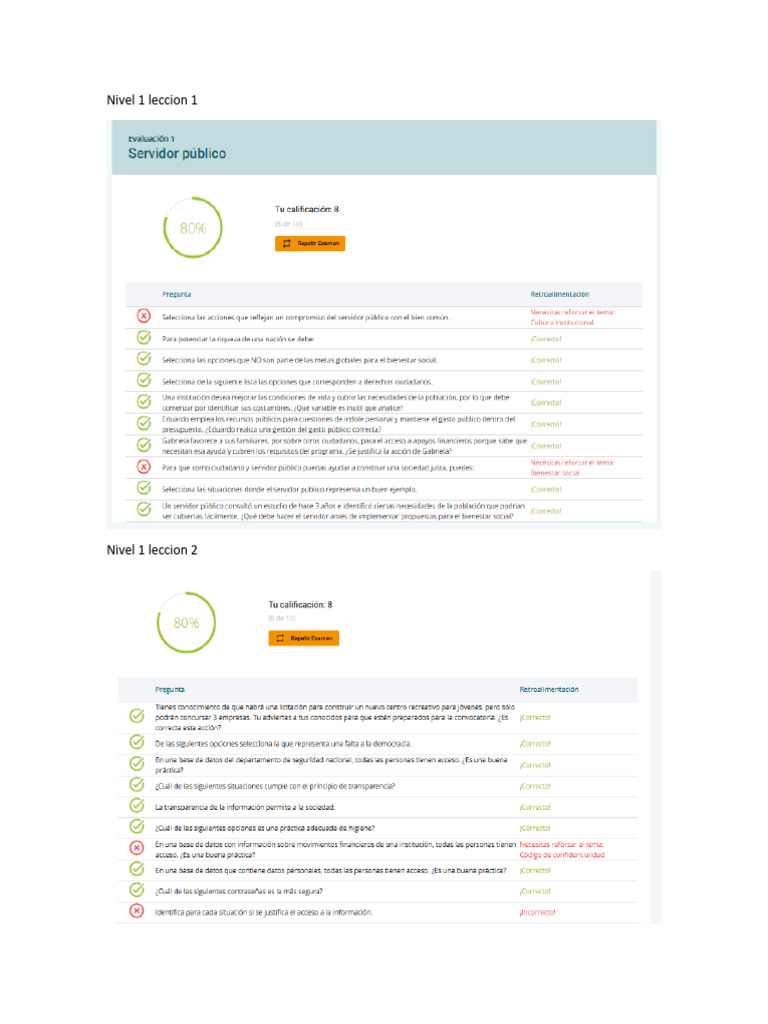The height and width of the screenshot is (1024, 768).
Task: Click green check beside 'falta a la democracia' question
Action: tap(136, 742)
